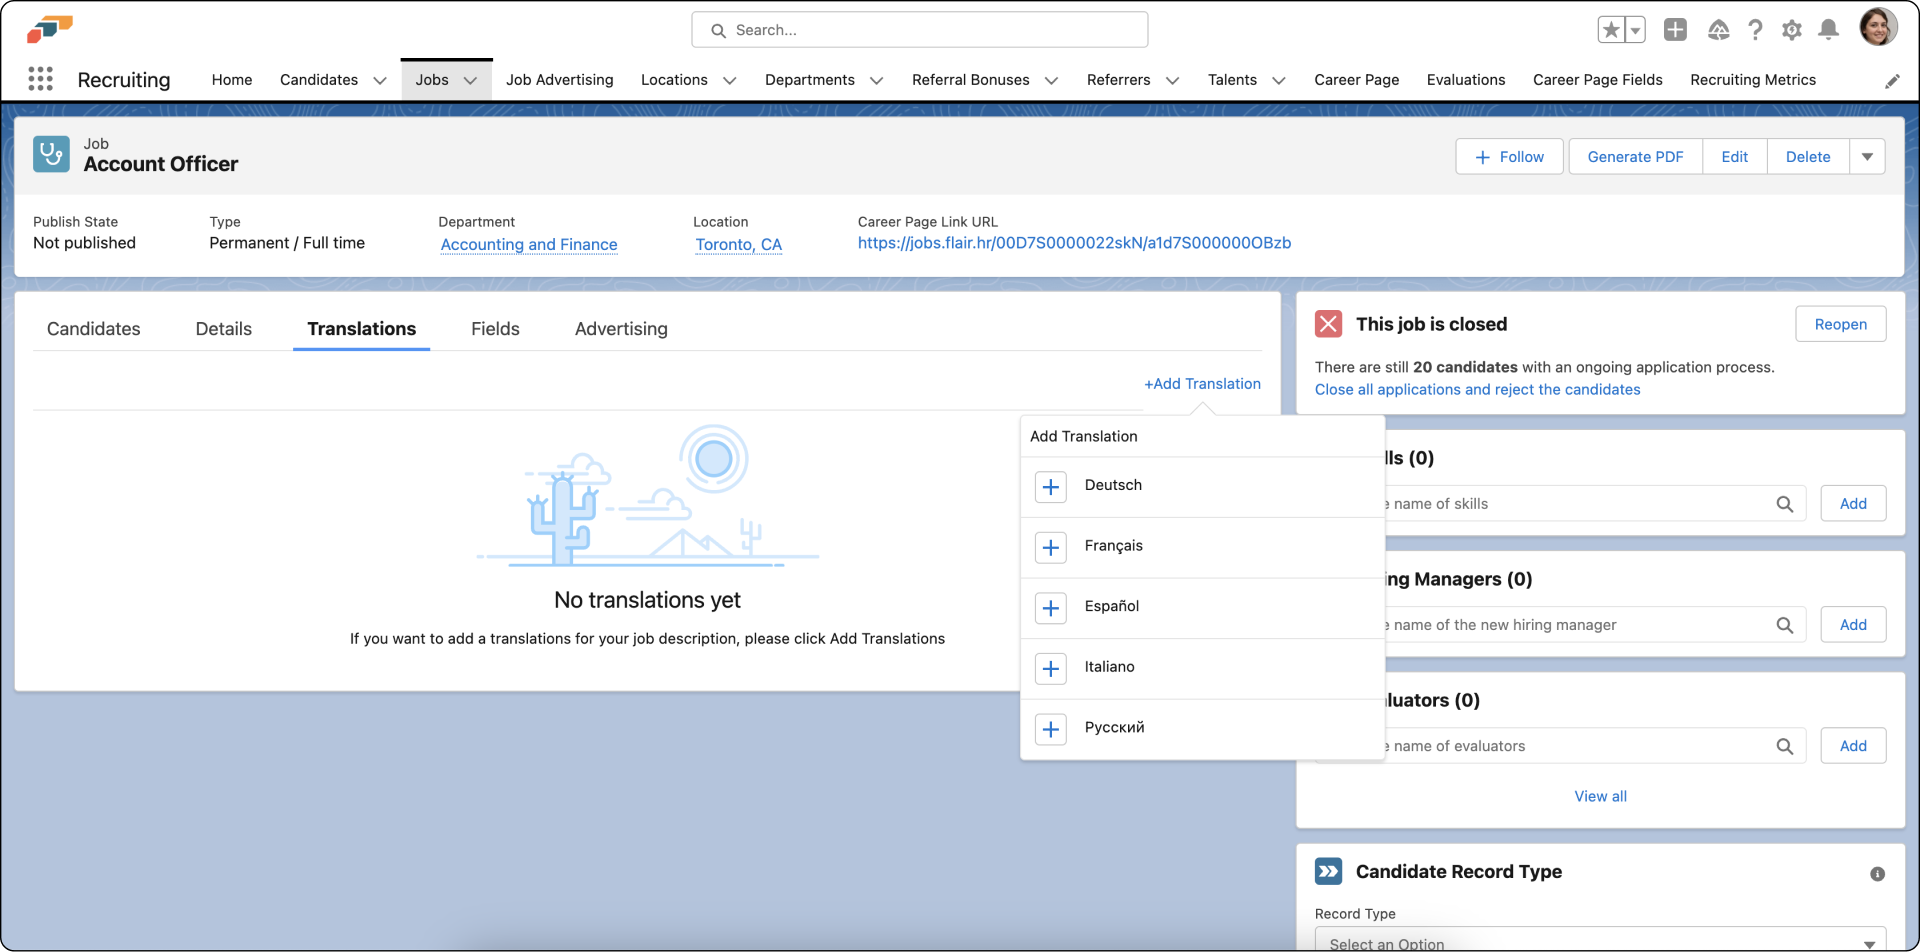The image size is (1920, 952).
Task: Click the plus icon beside Русский
Action: coord(1050,729)
